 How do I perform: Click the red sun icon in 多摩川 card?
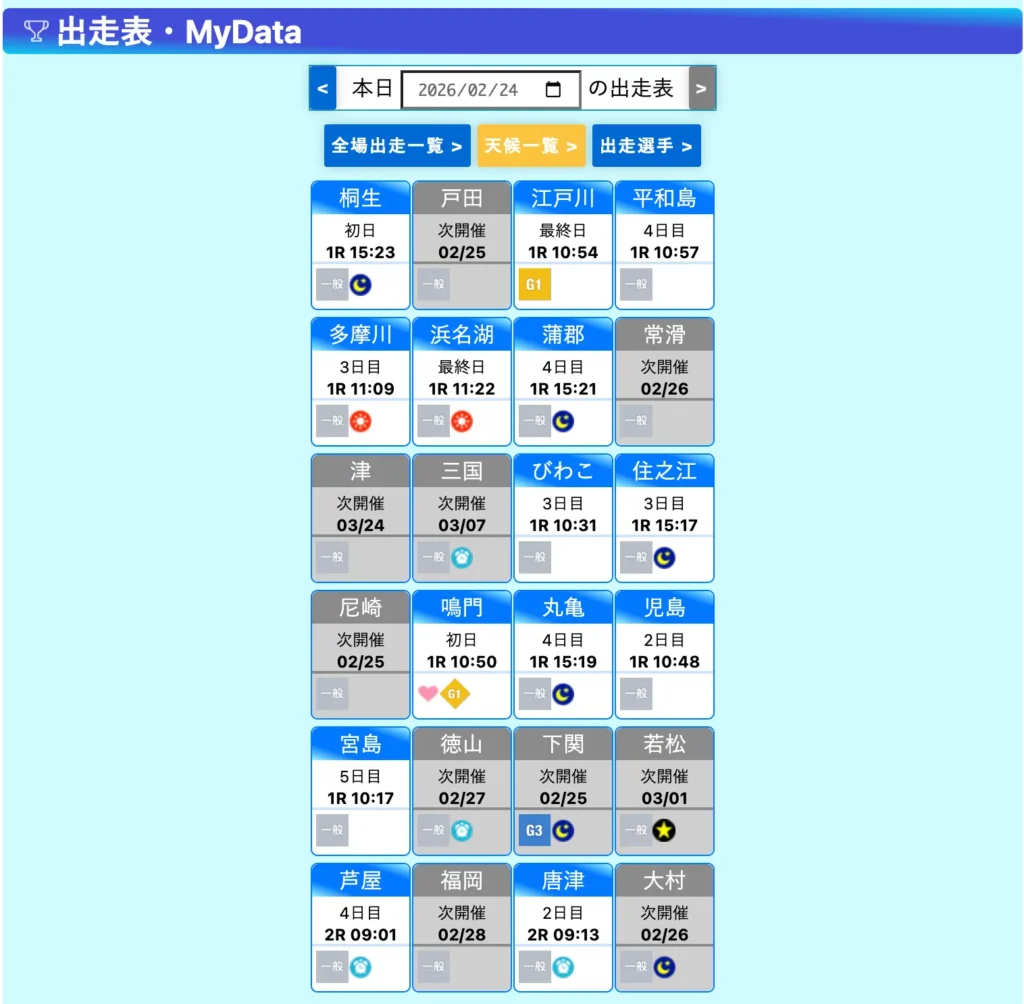pos(361,421)
